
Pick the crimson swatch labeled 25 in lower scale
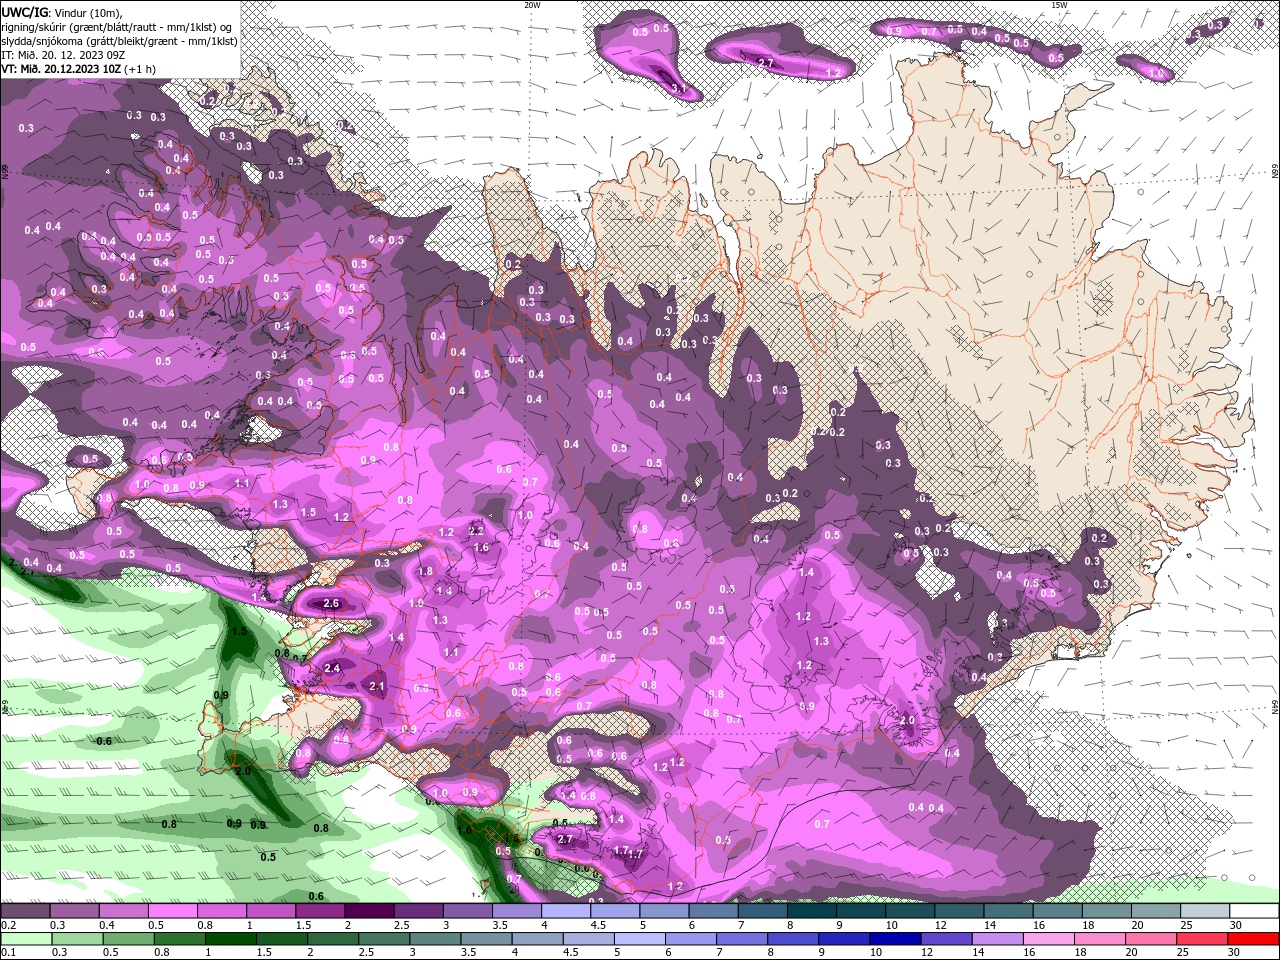(x=1200, y=939)
